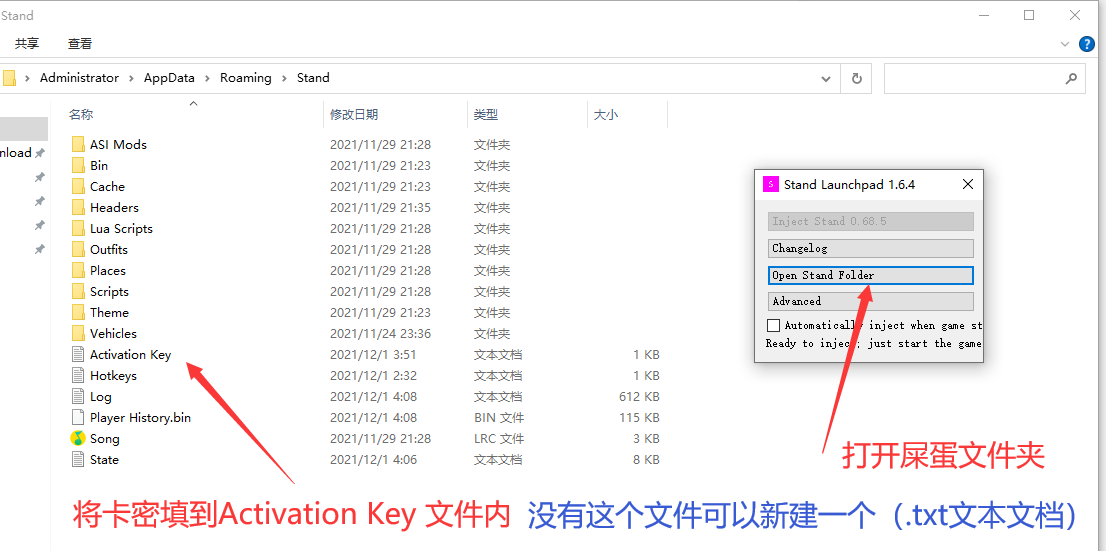
Task: Click Headers date 2021/11/29 21:35
Action: pos(380,207)
